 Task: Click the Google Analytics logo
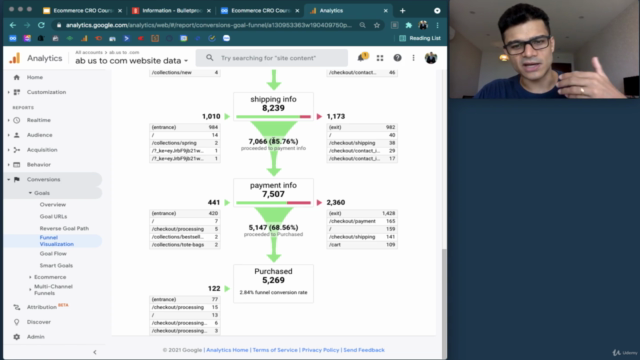[x=15, y=58]
